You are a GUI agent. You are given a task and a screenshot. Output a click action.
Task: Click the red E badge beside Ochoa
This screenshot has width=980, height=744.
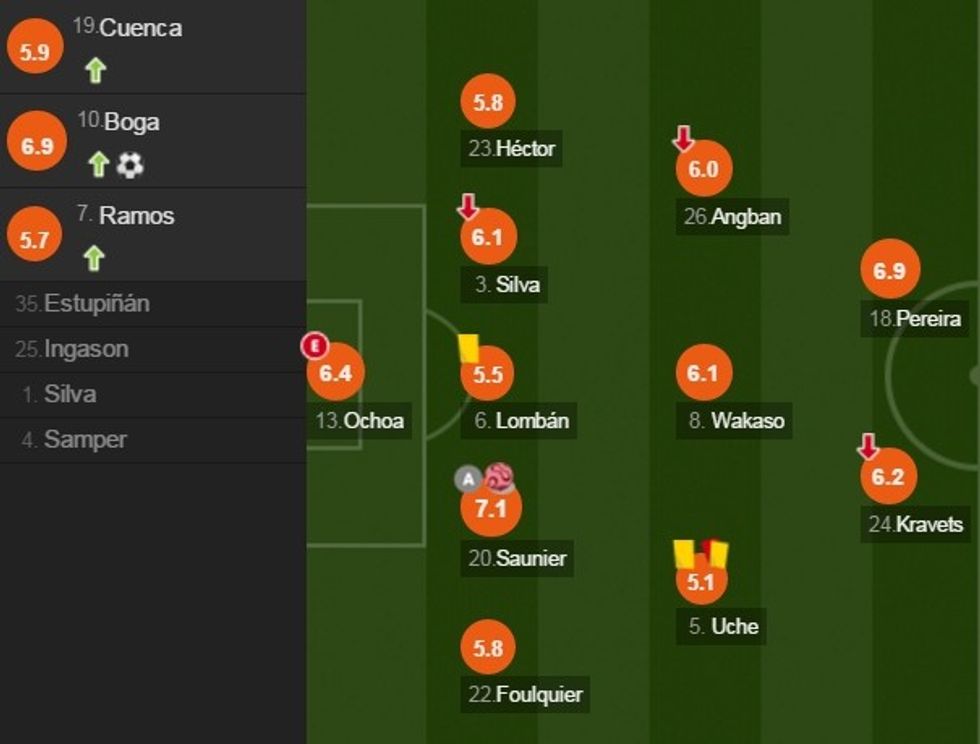click(315, 347)
